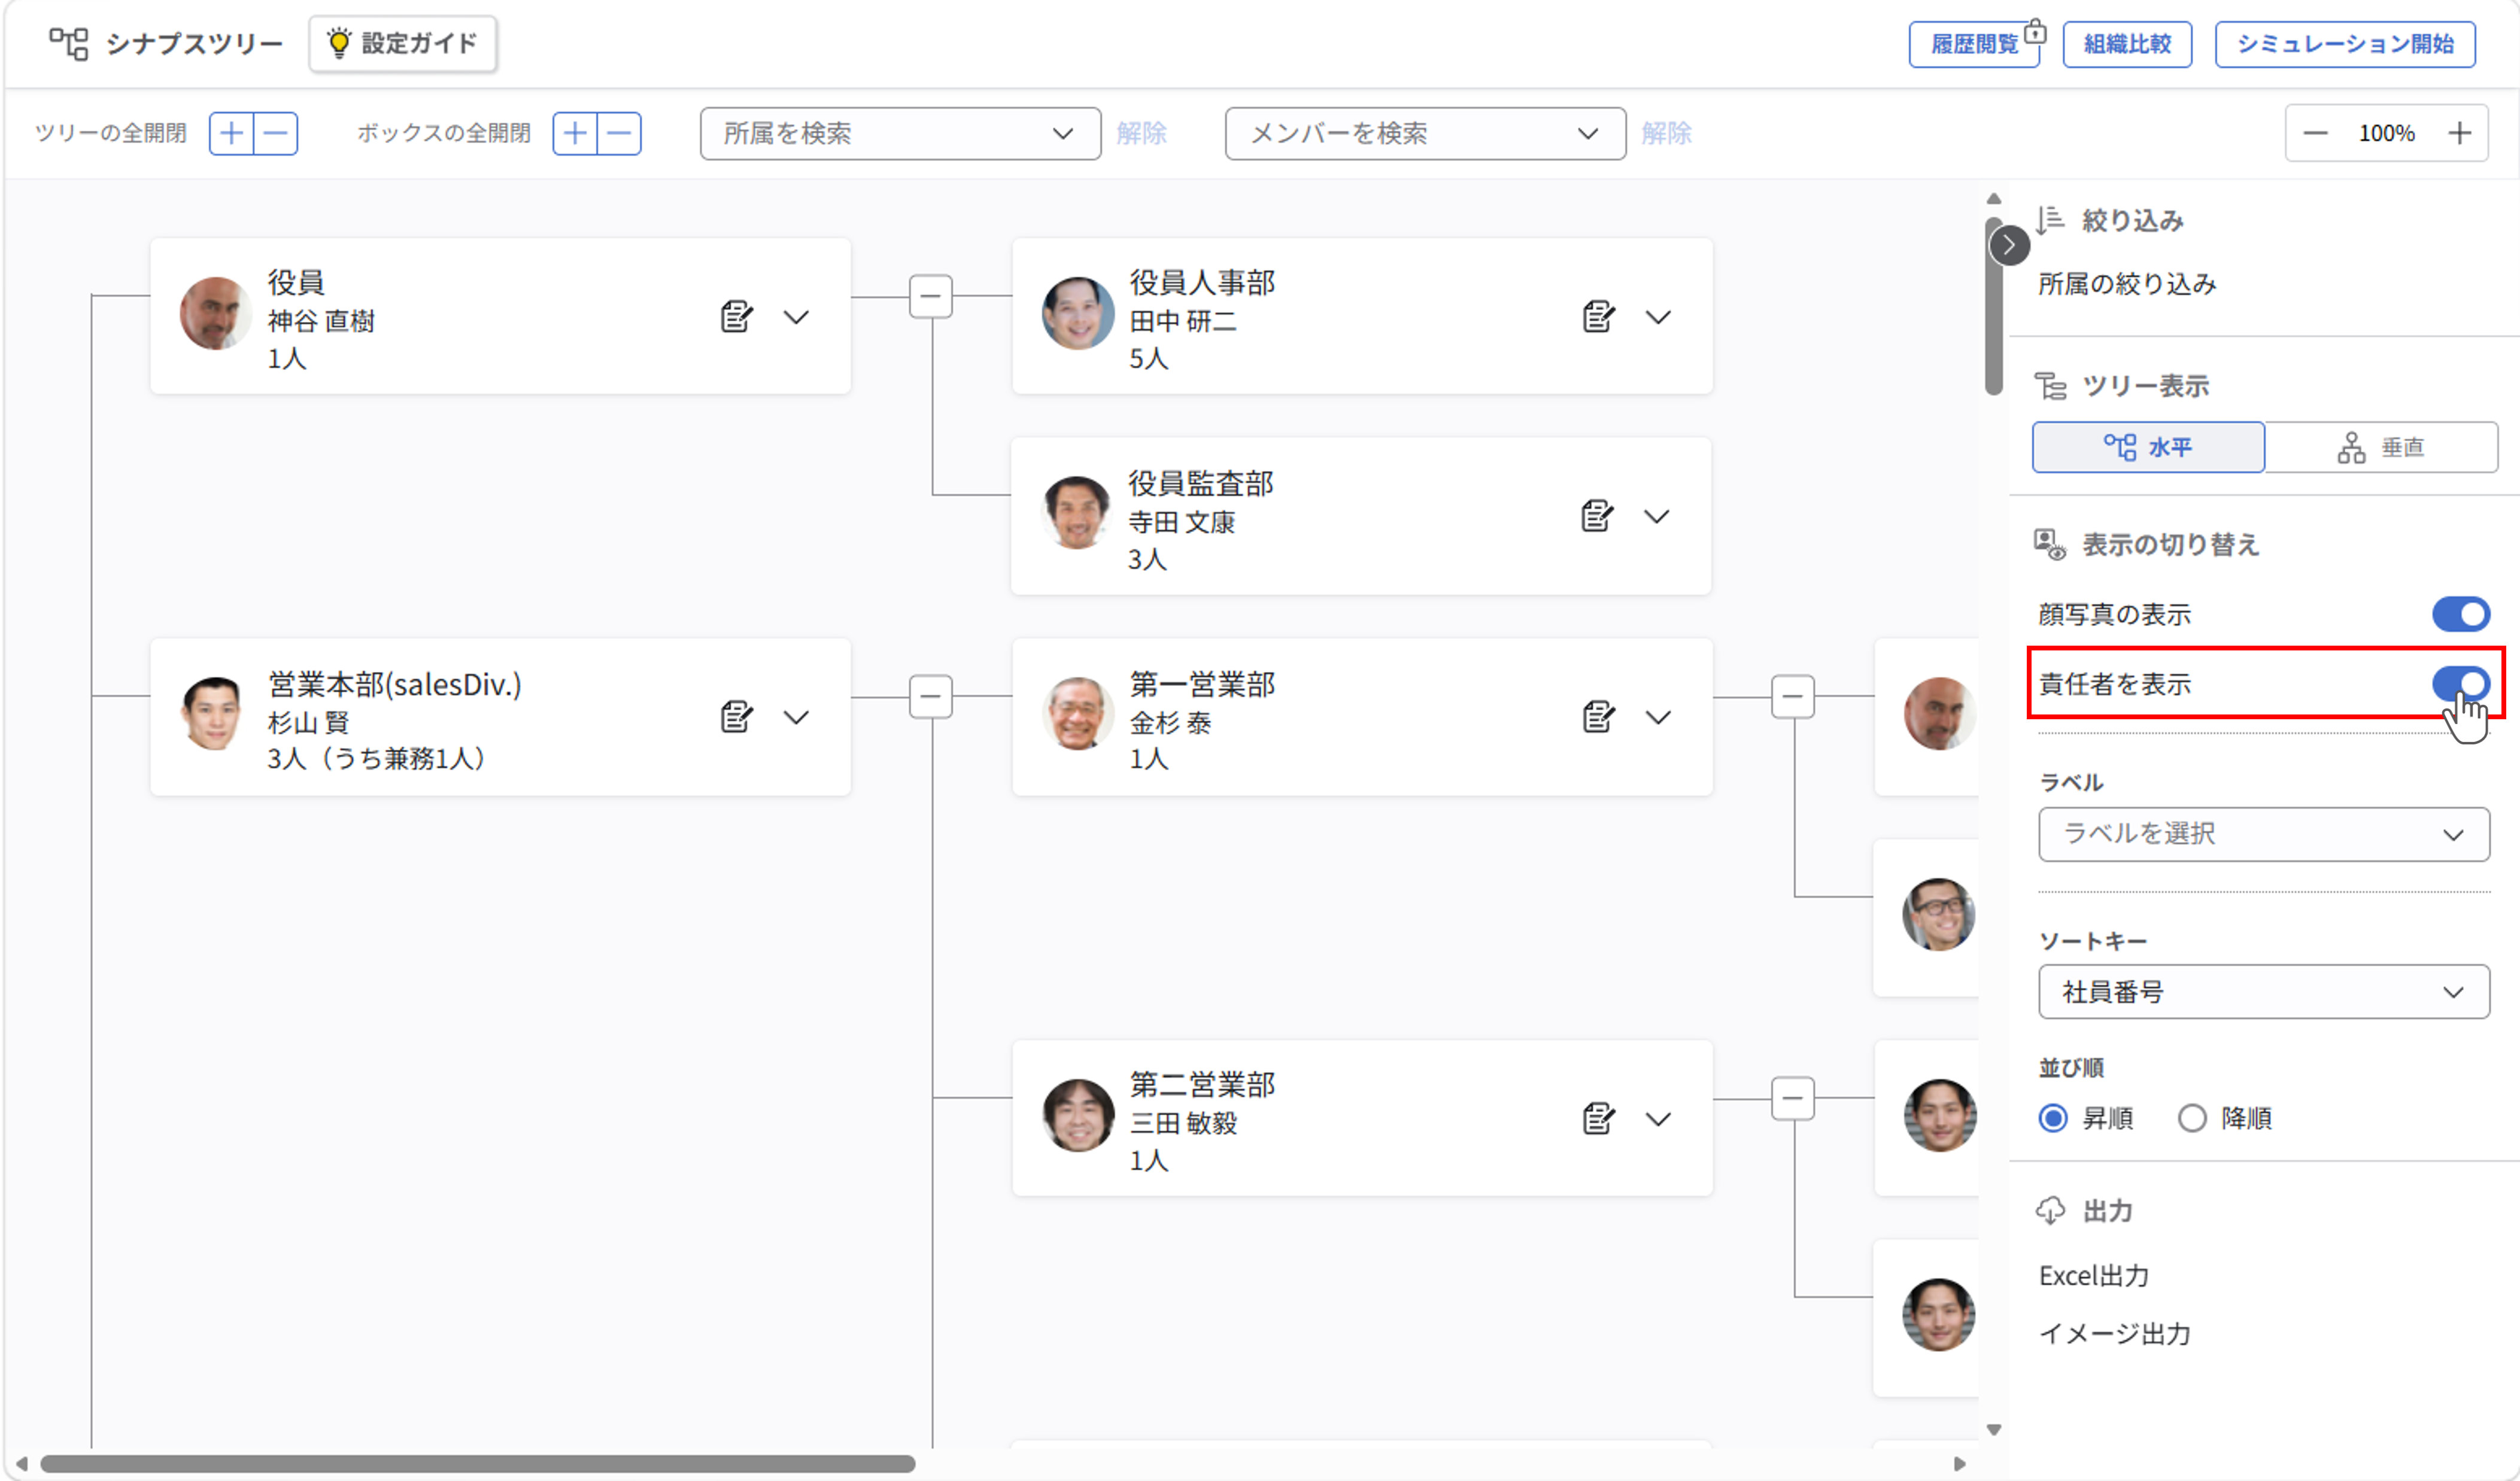Screen dimensions: 2520x1481
Task: Toggle 顔写真の表示 switch
Action: click(x=2460, y=614)
